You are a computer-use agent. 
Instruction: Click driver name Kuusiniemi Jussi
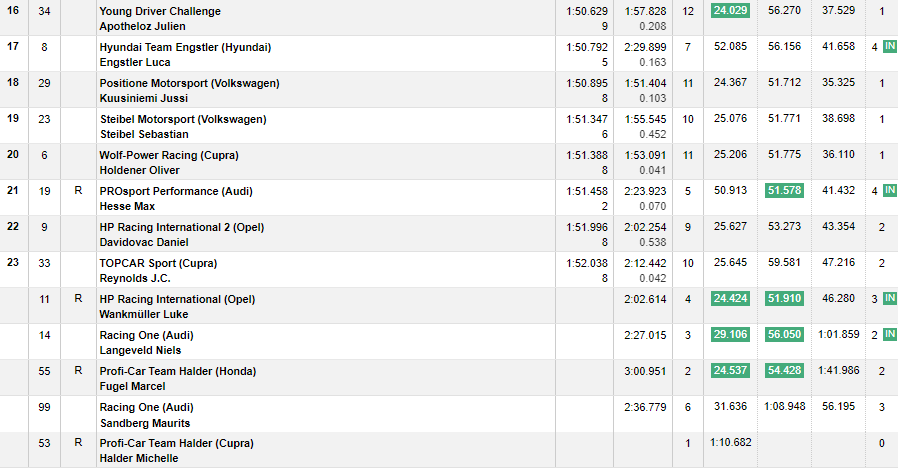144,98
